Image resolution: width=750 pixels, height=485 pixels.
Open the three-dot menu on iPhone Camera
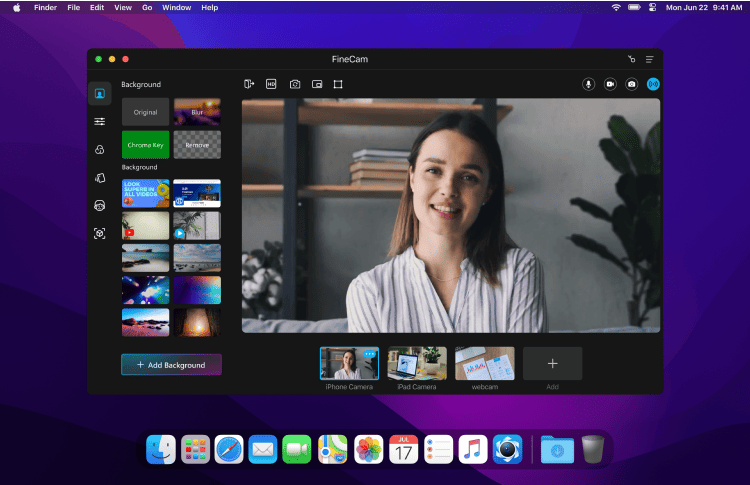pyautogui.click(x=370, y=354)
